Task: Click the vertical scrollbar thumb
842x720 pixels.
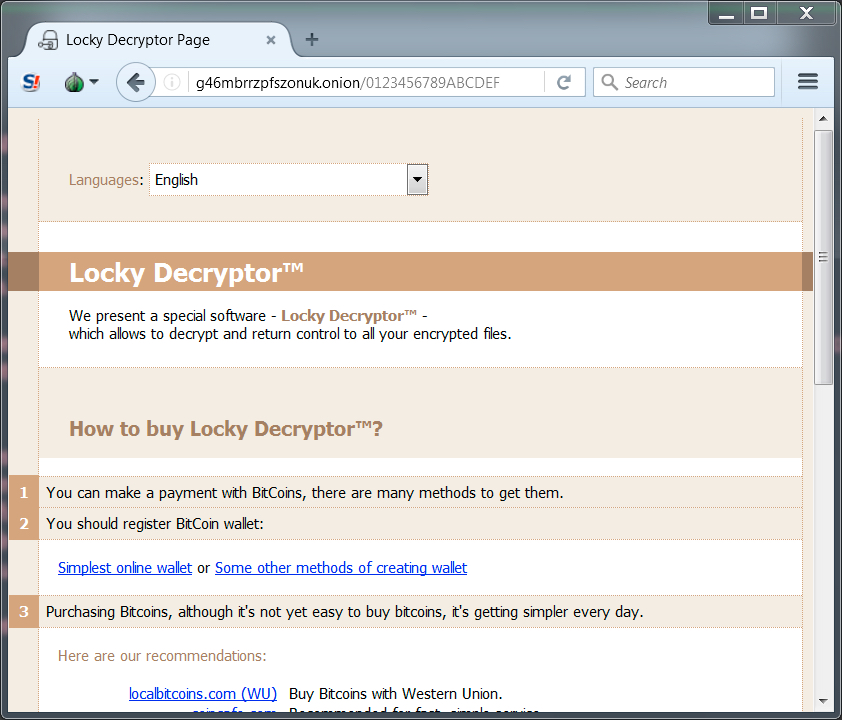Action: [823, 257]
